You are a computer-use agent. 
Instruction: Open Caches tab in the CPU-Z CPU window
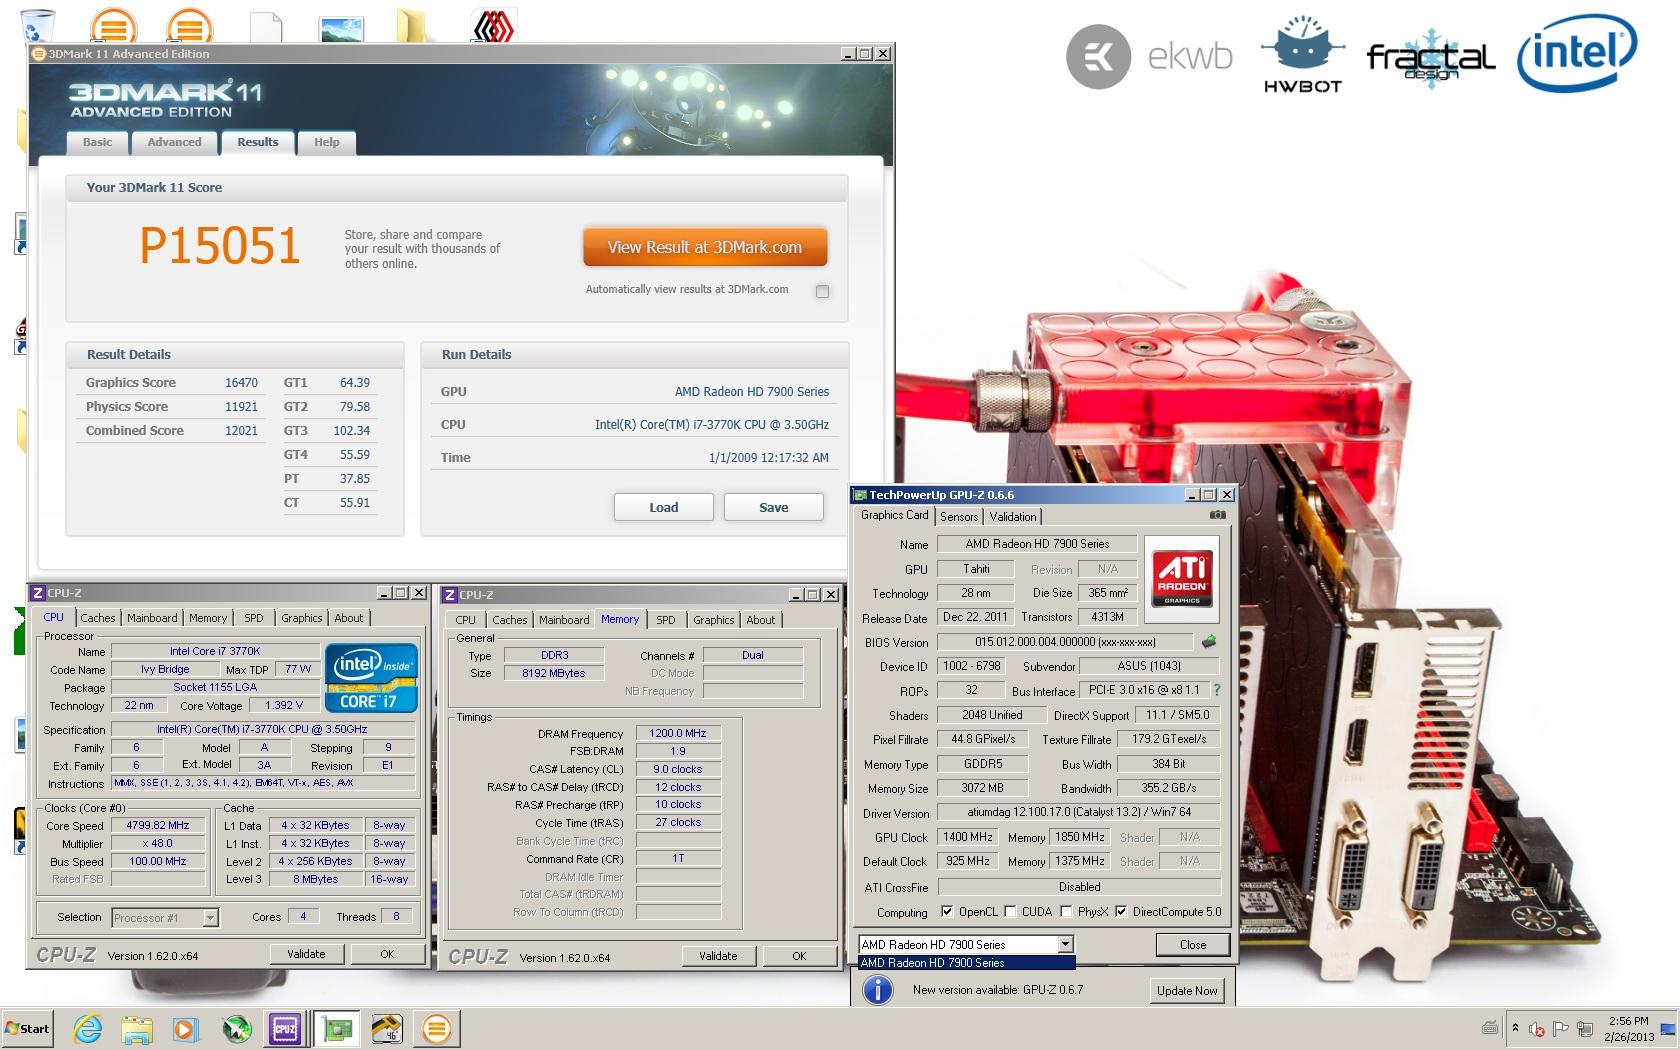coord(98,618)
